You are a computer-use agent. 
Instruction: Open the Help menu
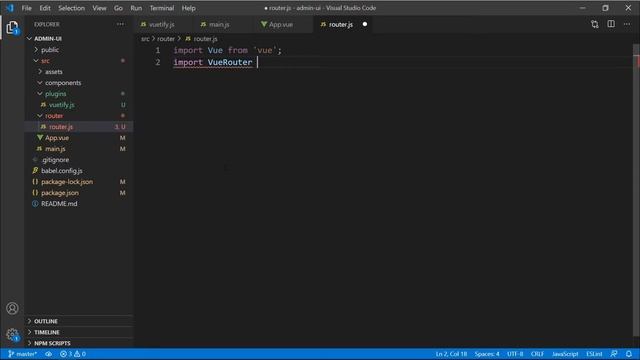tap(189, 8)
